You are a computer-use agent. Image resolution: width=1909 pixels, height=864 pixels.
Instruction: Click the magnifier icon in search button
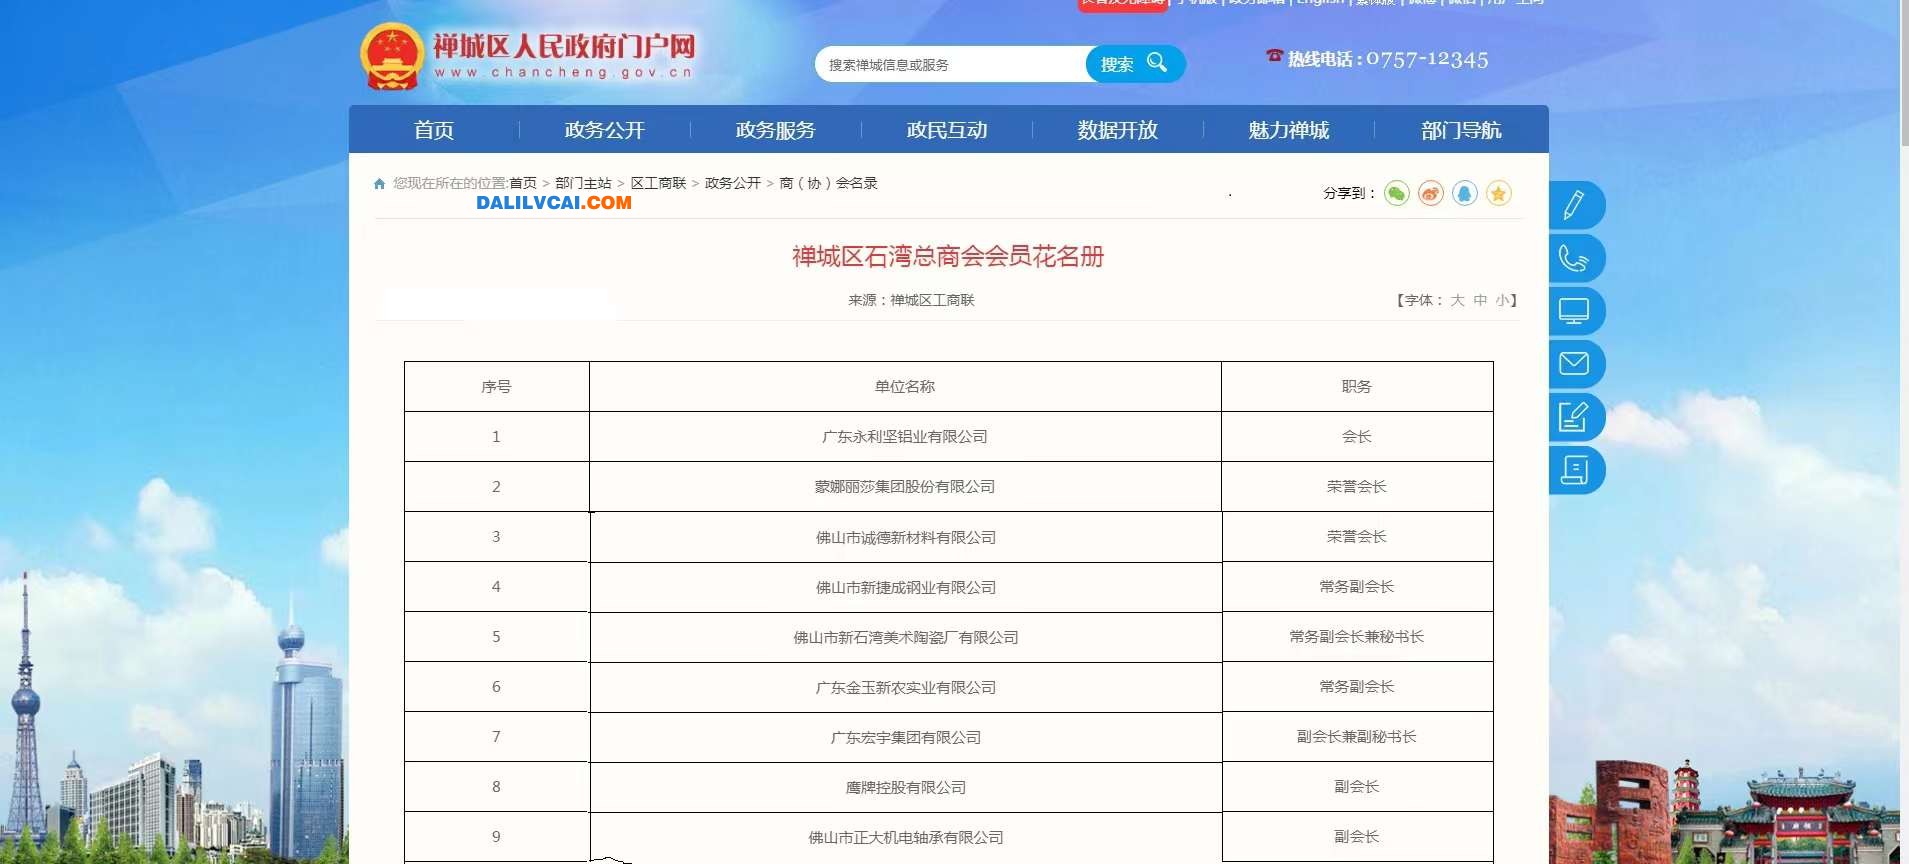1157,63
